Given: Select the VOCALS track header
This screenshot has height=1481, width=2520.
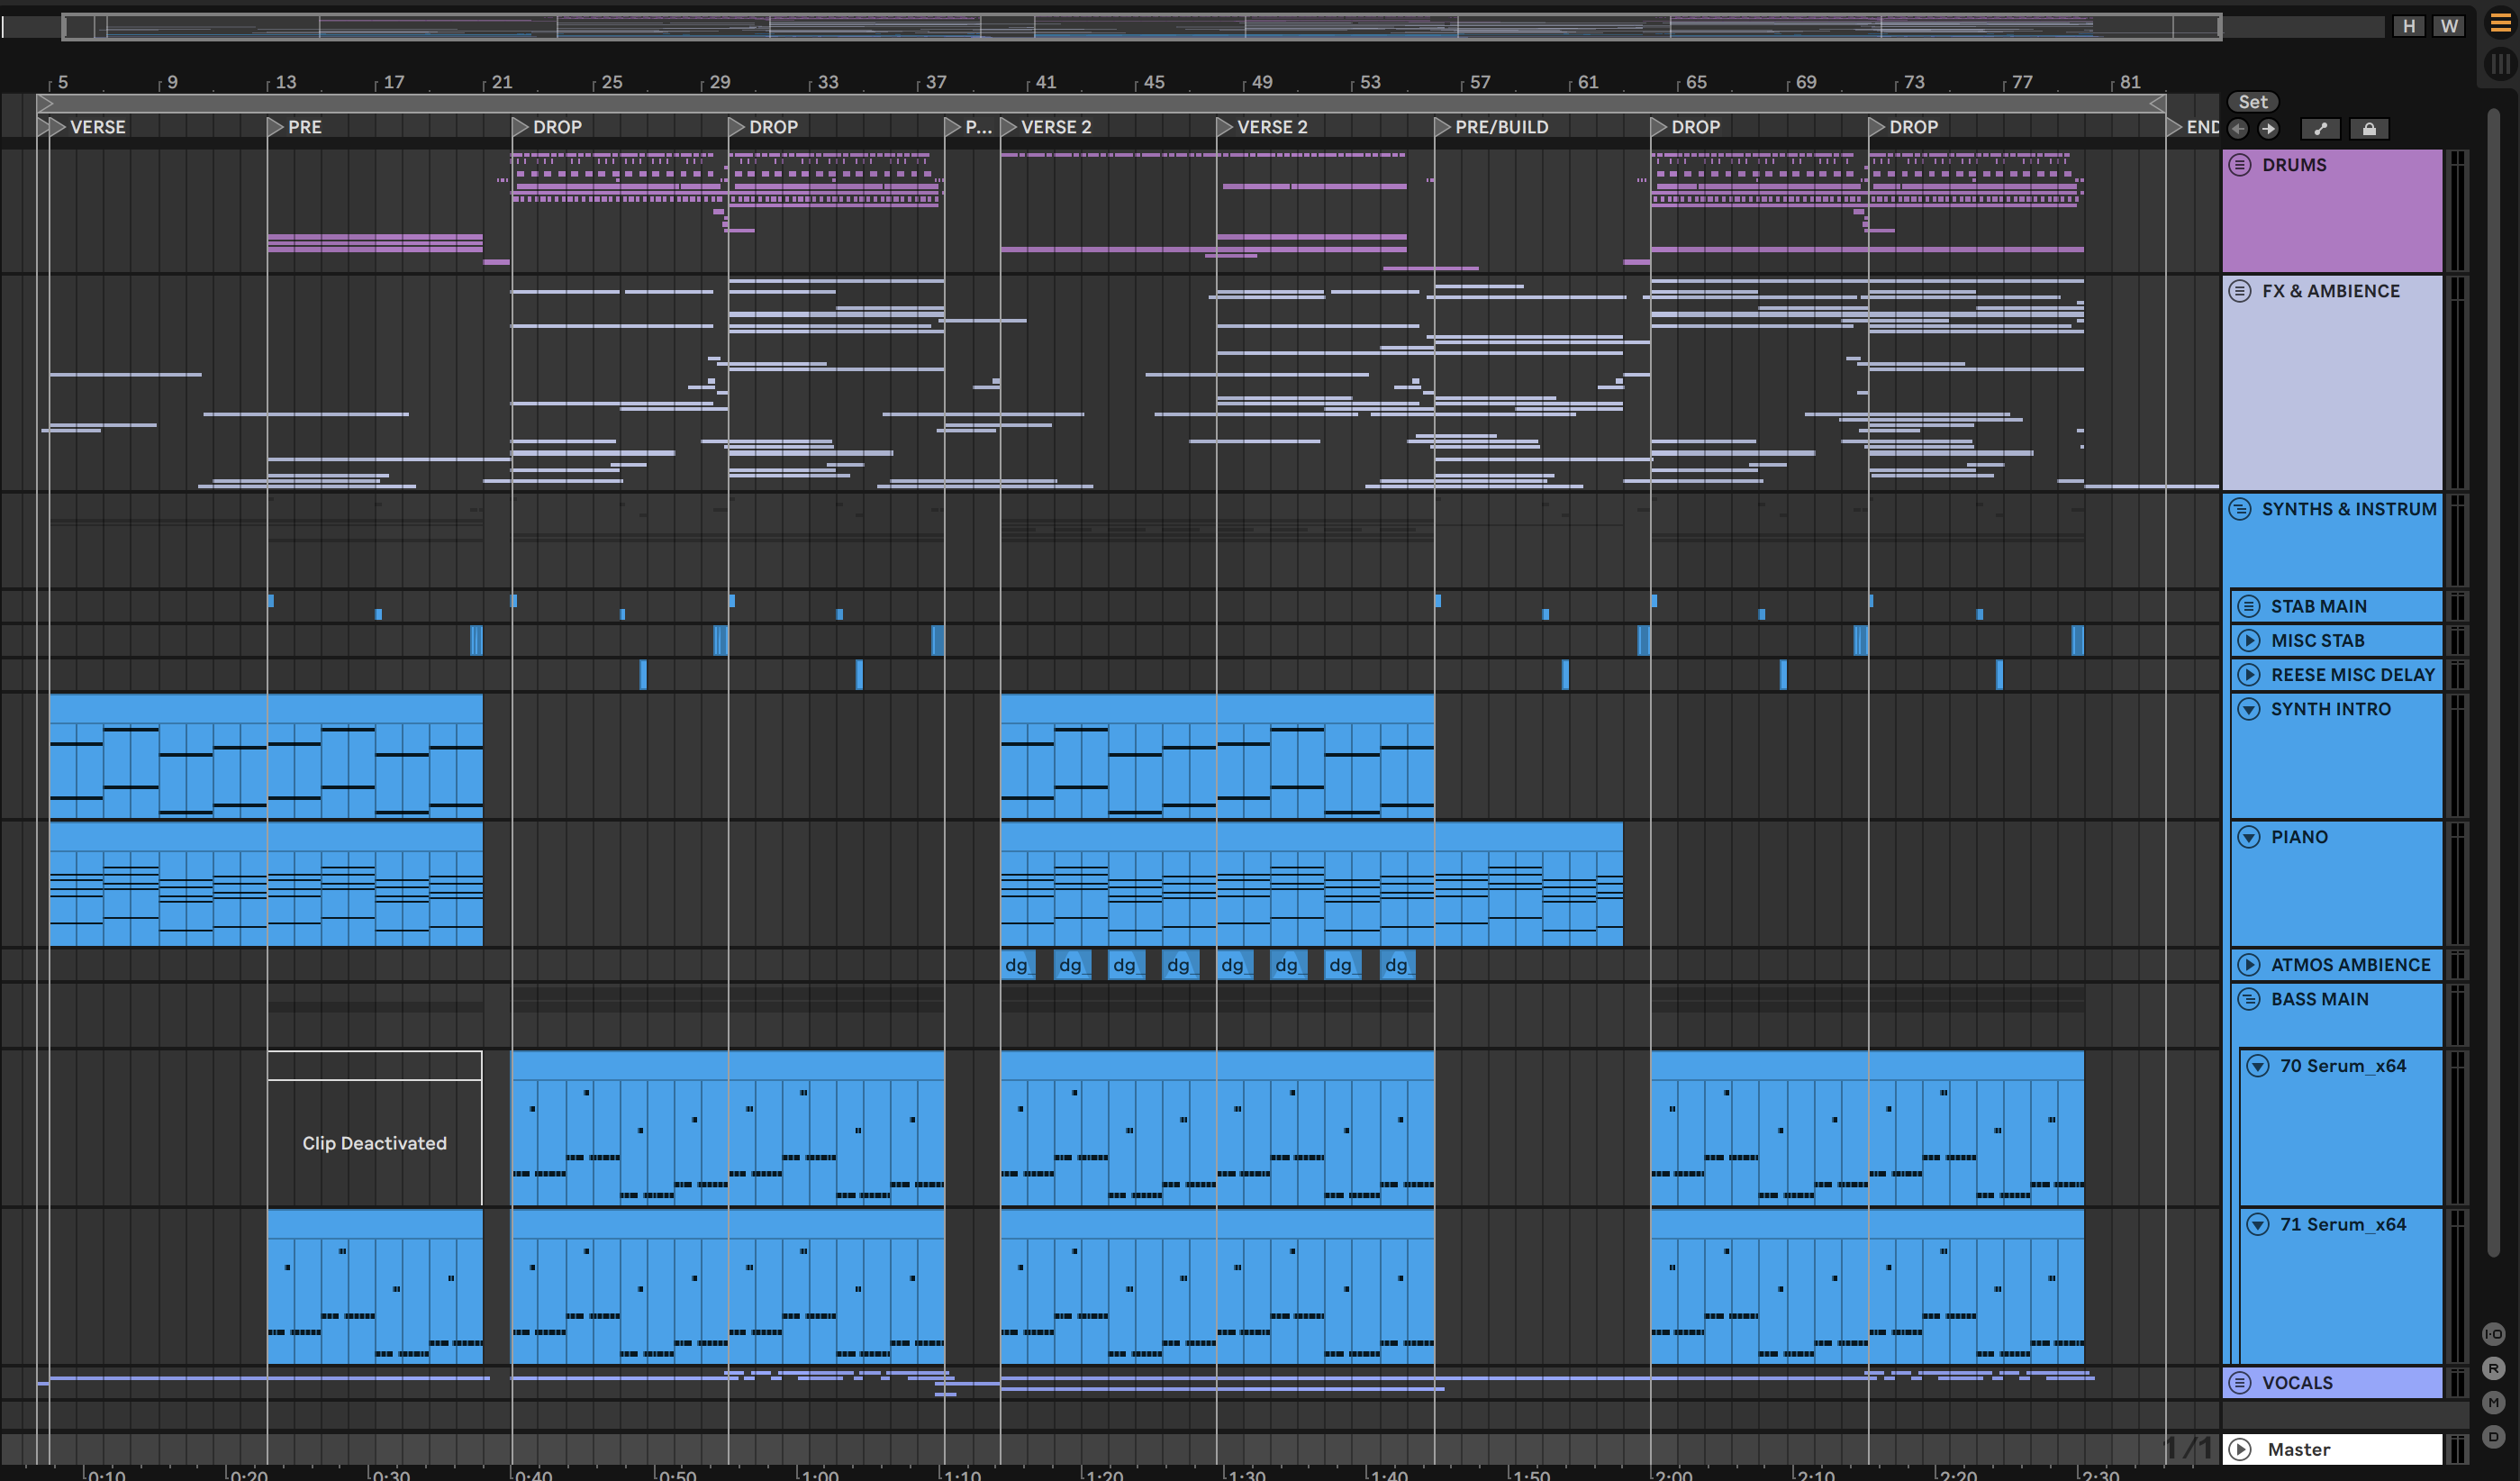Looking at the screenshot, I should [2297, 1383].
